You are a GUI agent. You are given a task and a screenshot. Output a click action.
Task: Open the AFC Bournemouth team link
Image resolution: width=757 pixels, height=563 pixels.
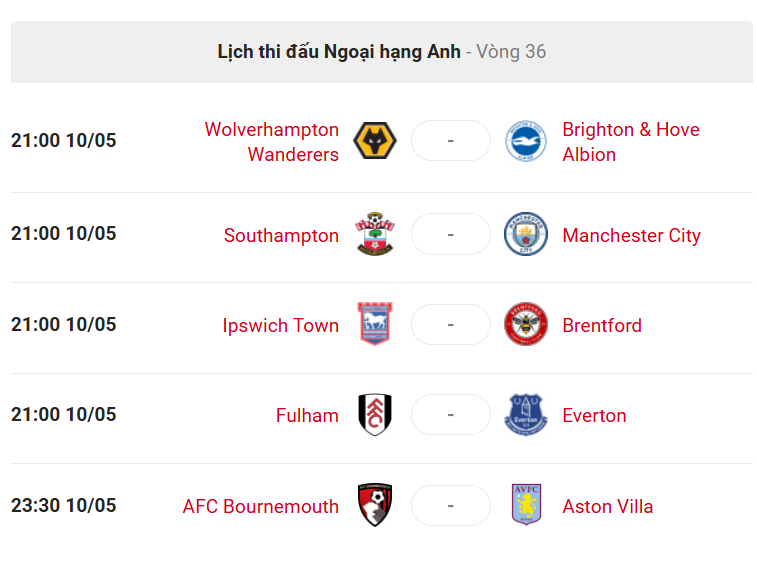pyautogui.click(x=261, y=507)
